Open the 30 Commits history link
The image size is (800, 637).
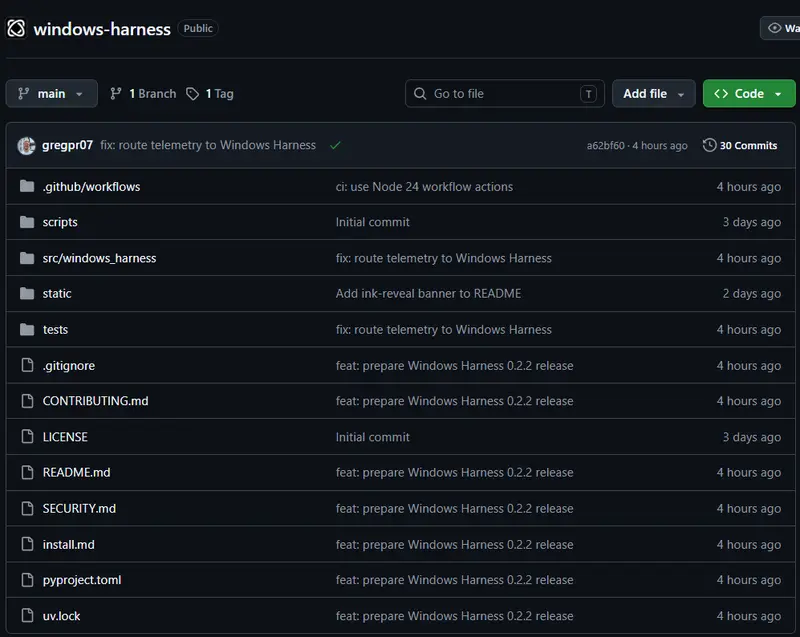(740, 145)
